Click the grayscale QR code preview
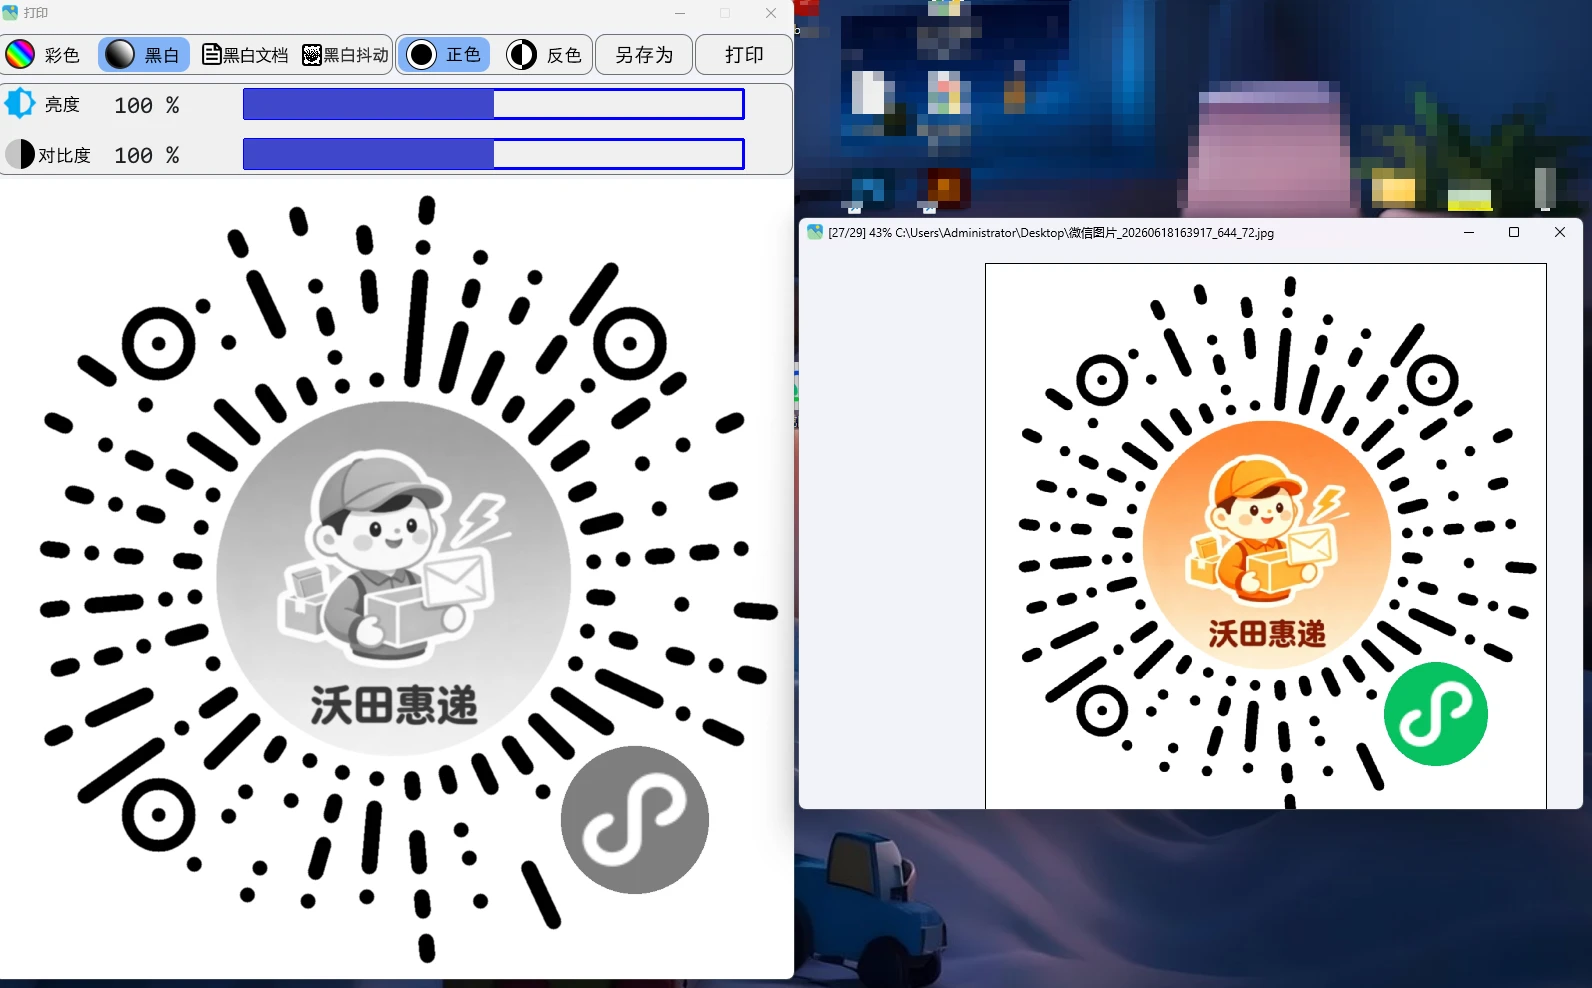 click(397, 577)
